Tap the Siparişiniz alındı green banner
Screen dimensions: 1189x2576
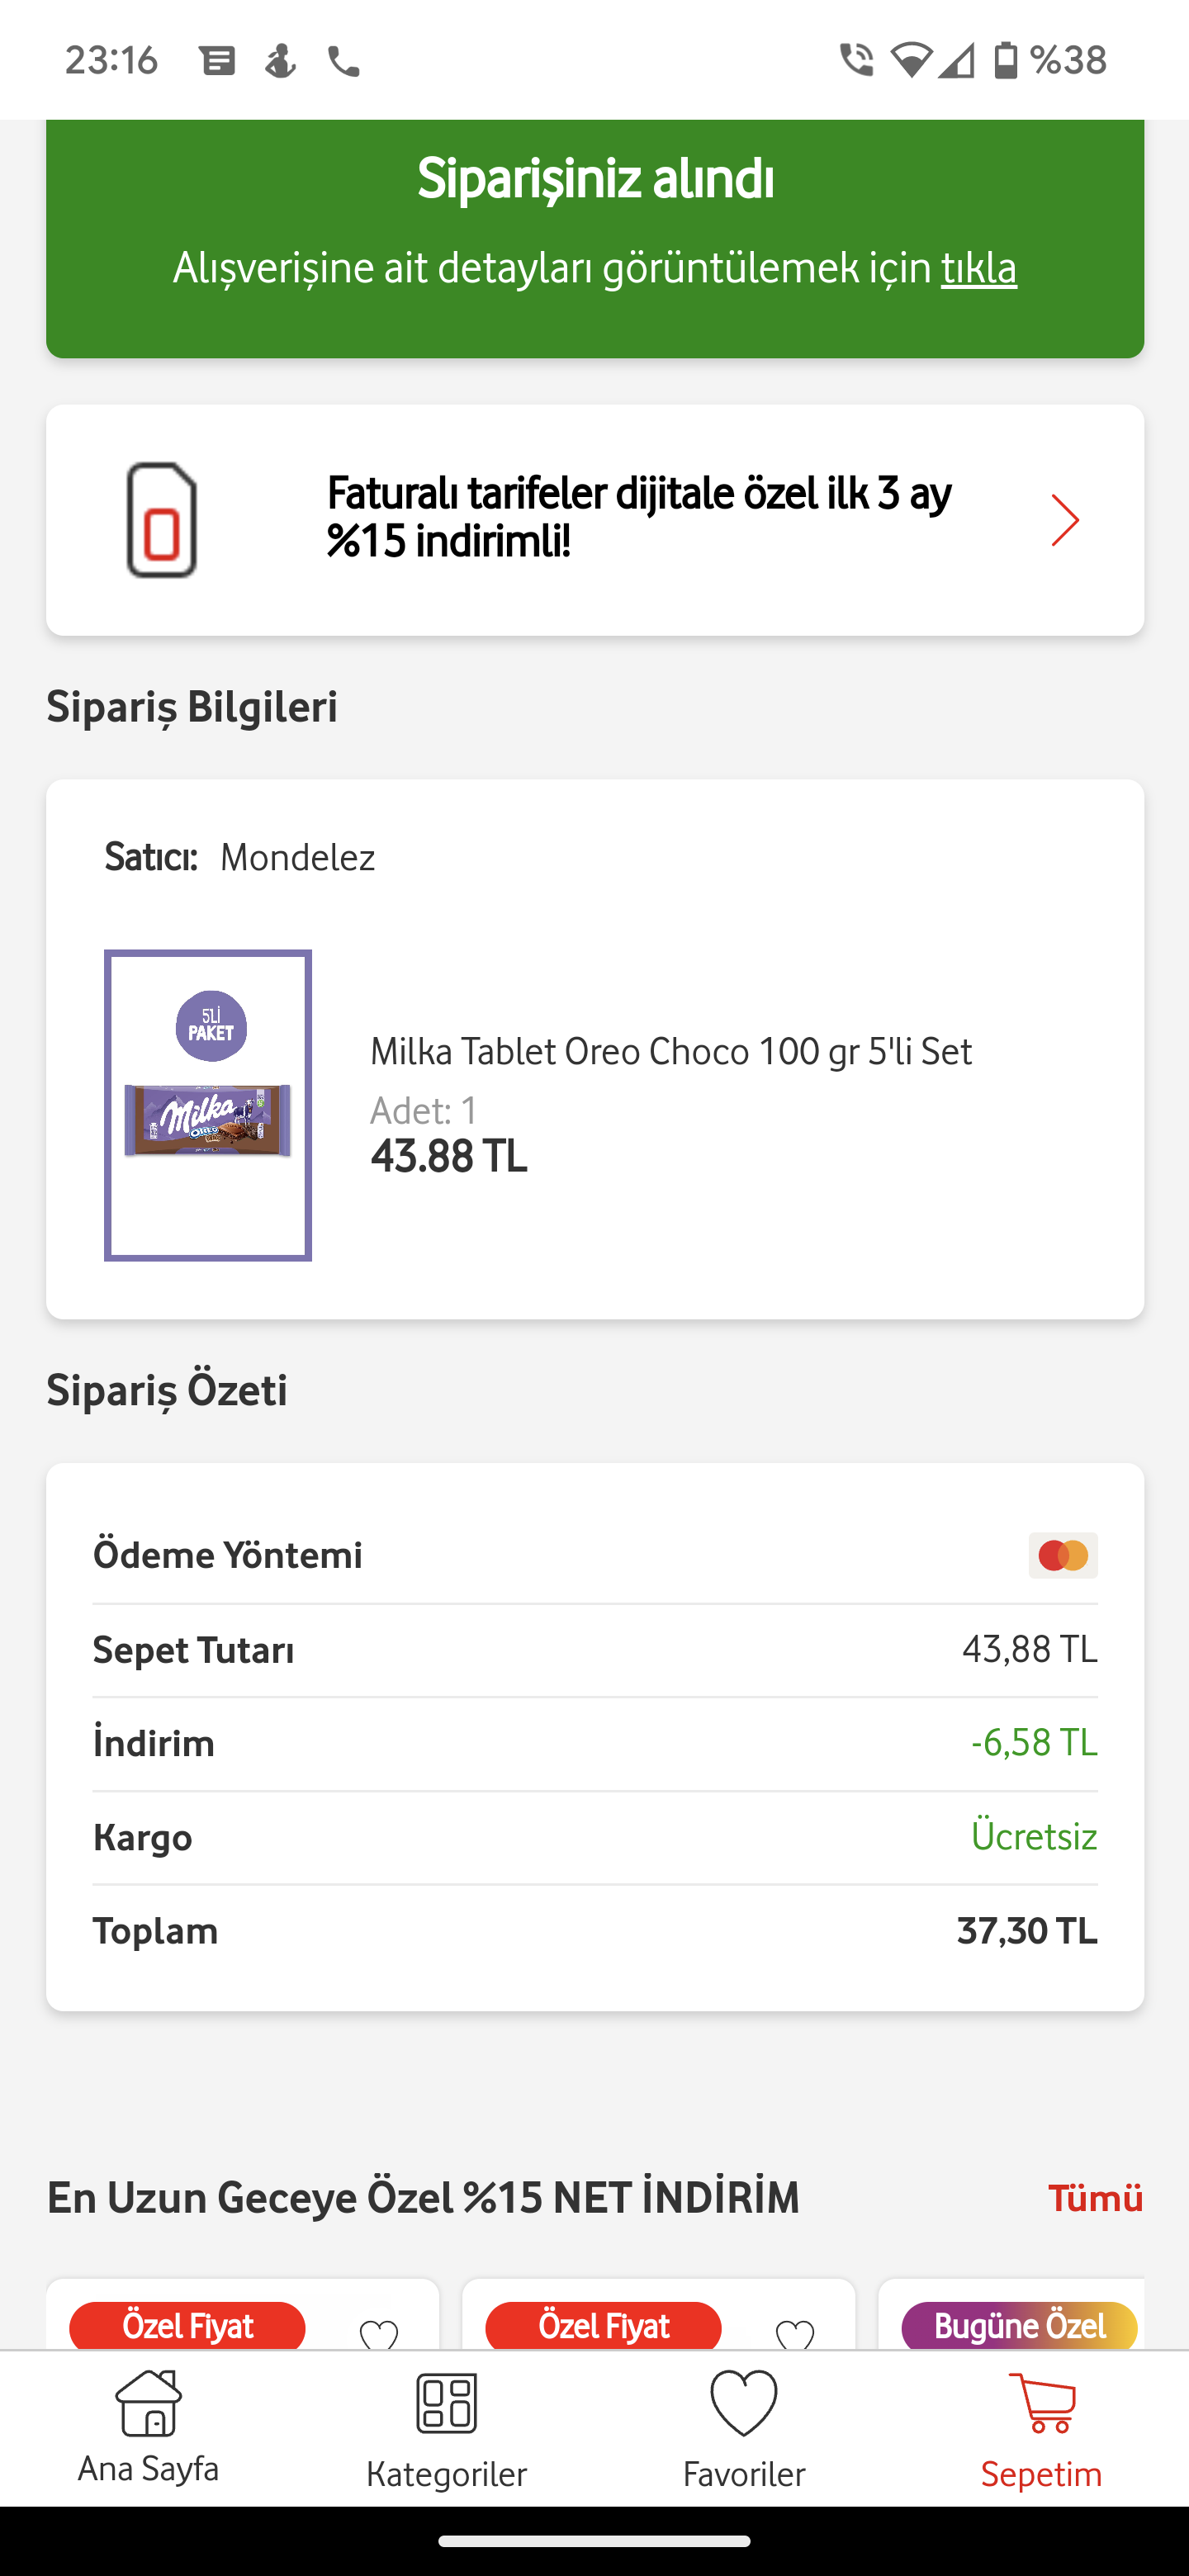[595, 180]
